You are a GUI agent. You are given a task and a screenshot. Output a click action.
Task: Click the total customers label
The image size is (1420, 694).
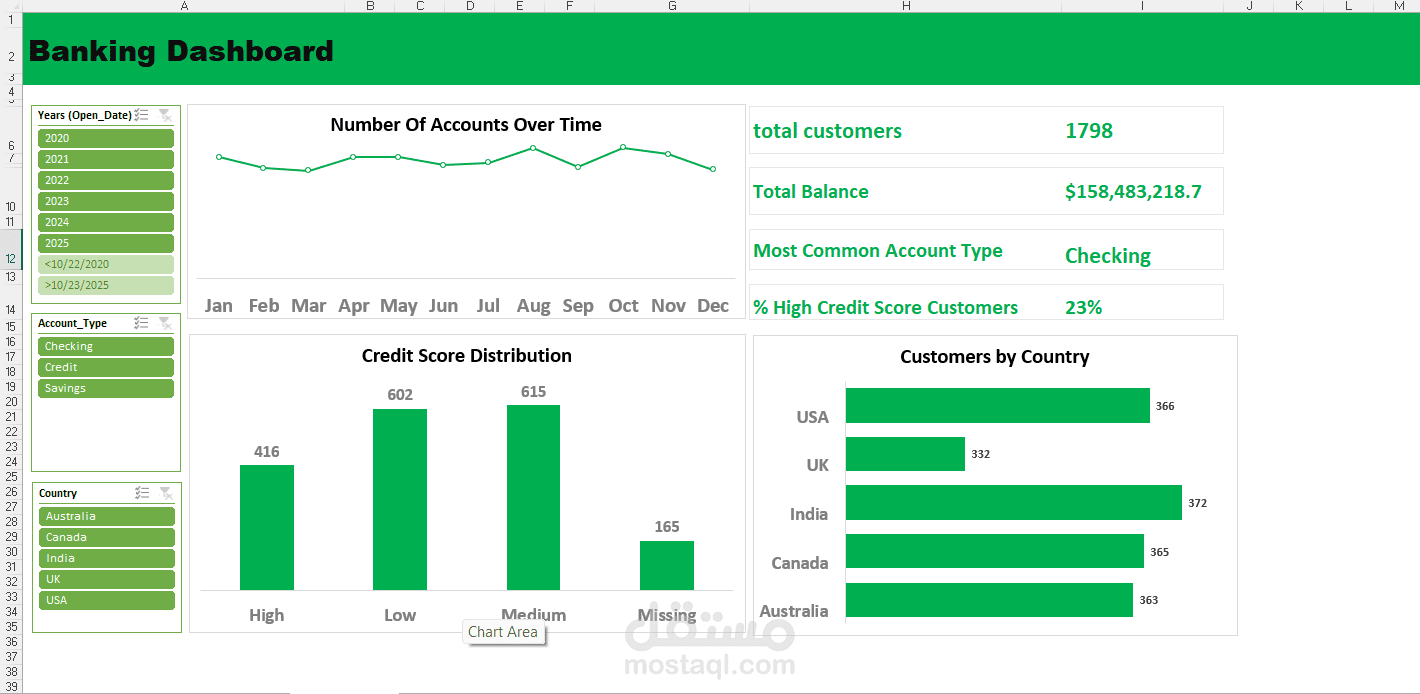(x=827, y=131)
